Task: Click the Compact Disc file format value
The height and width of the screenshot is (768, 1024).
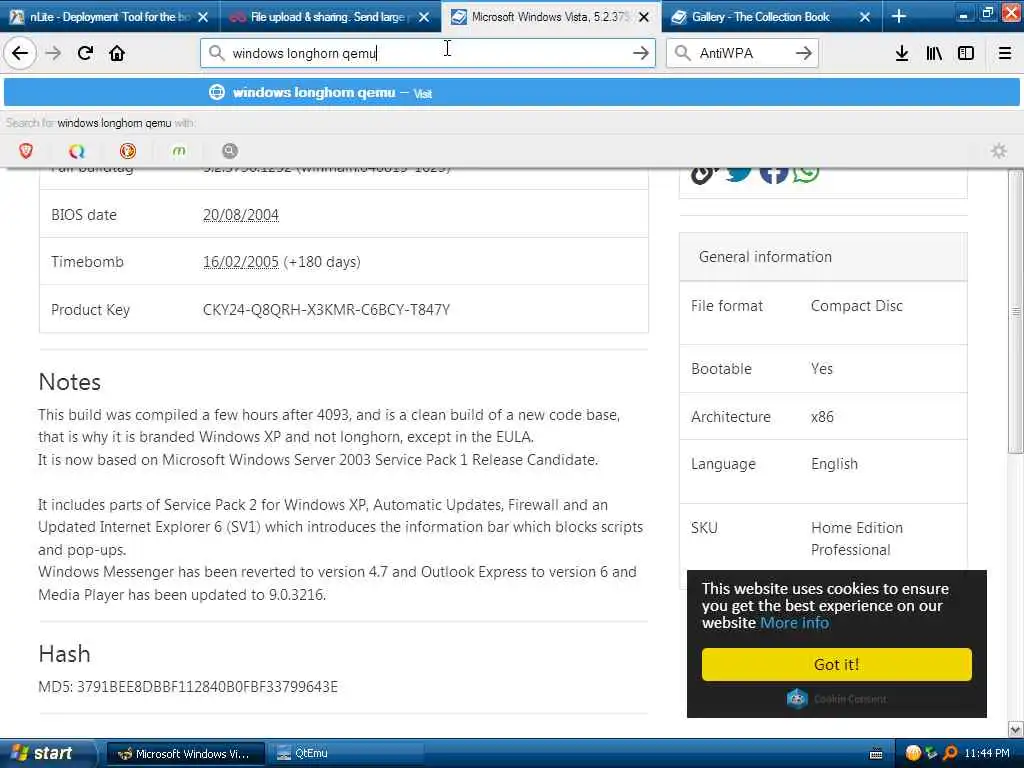Action: [x=857, y=306]
